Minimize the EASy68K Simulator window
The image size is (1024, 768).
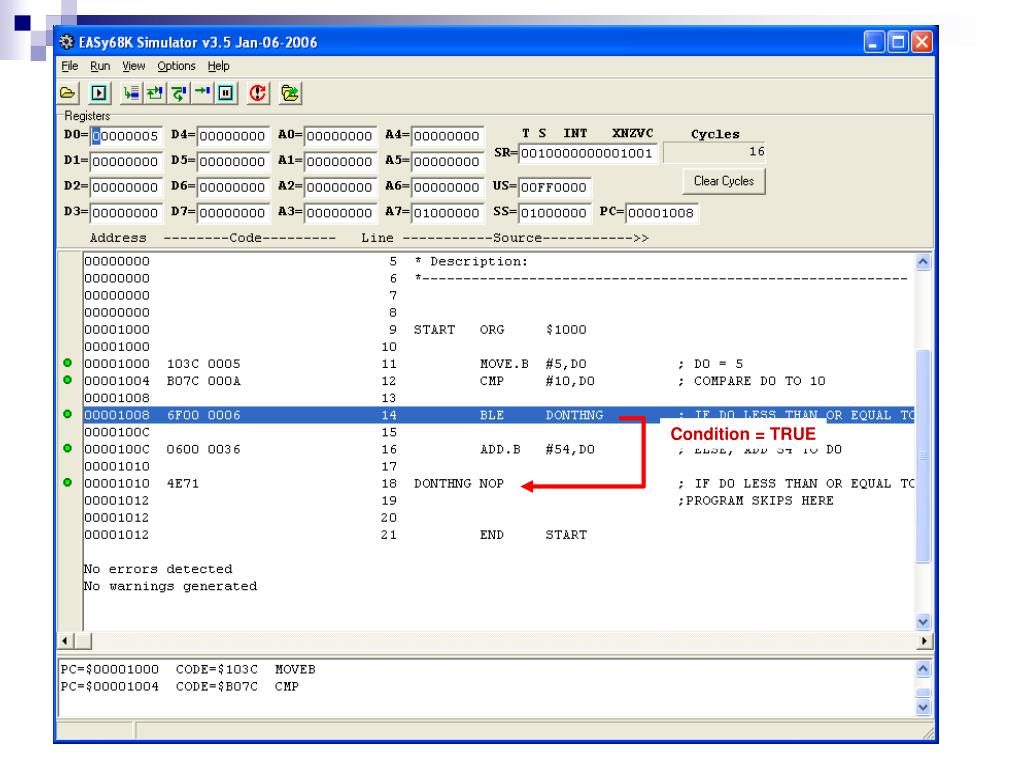click(x=874, y=42)
